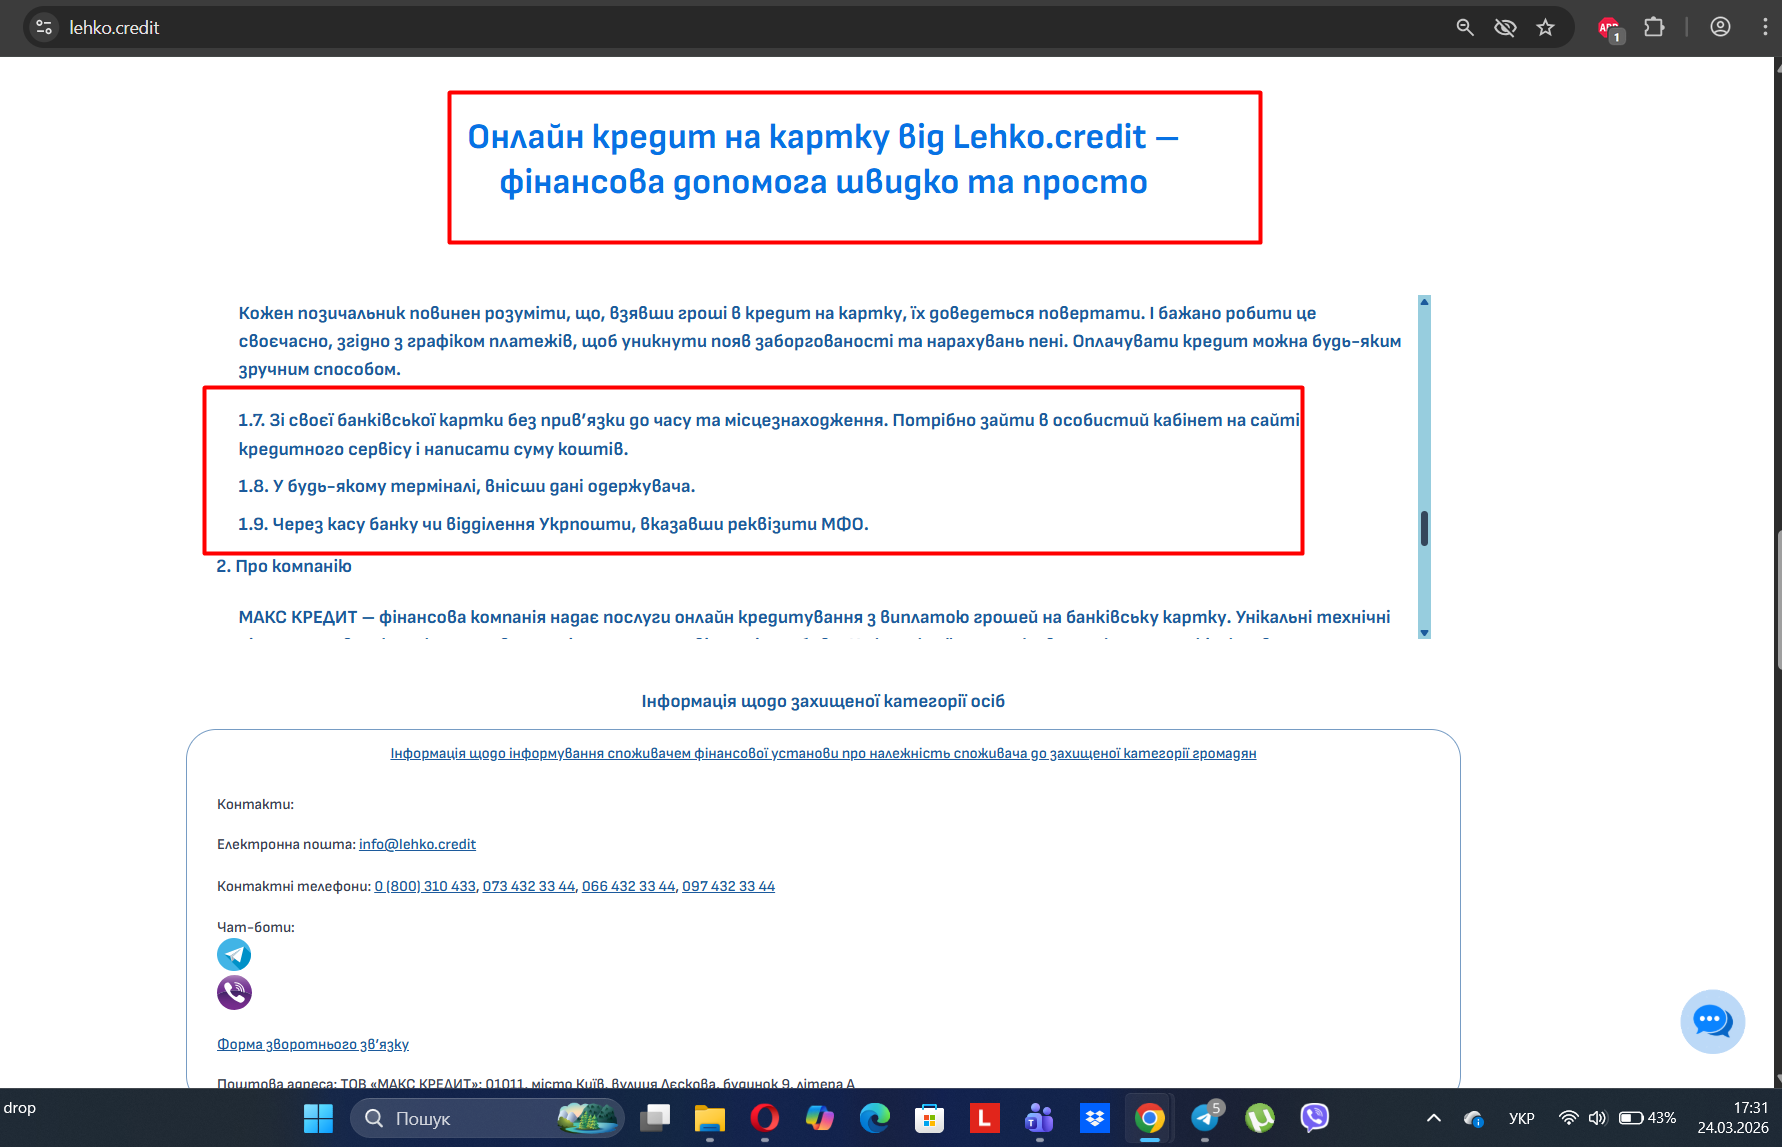Image resolution: width=1782 pixels, height=1147 pixels.
Task: Click the '2. Про компанію' section title
Action: pos(284,566)
